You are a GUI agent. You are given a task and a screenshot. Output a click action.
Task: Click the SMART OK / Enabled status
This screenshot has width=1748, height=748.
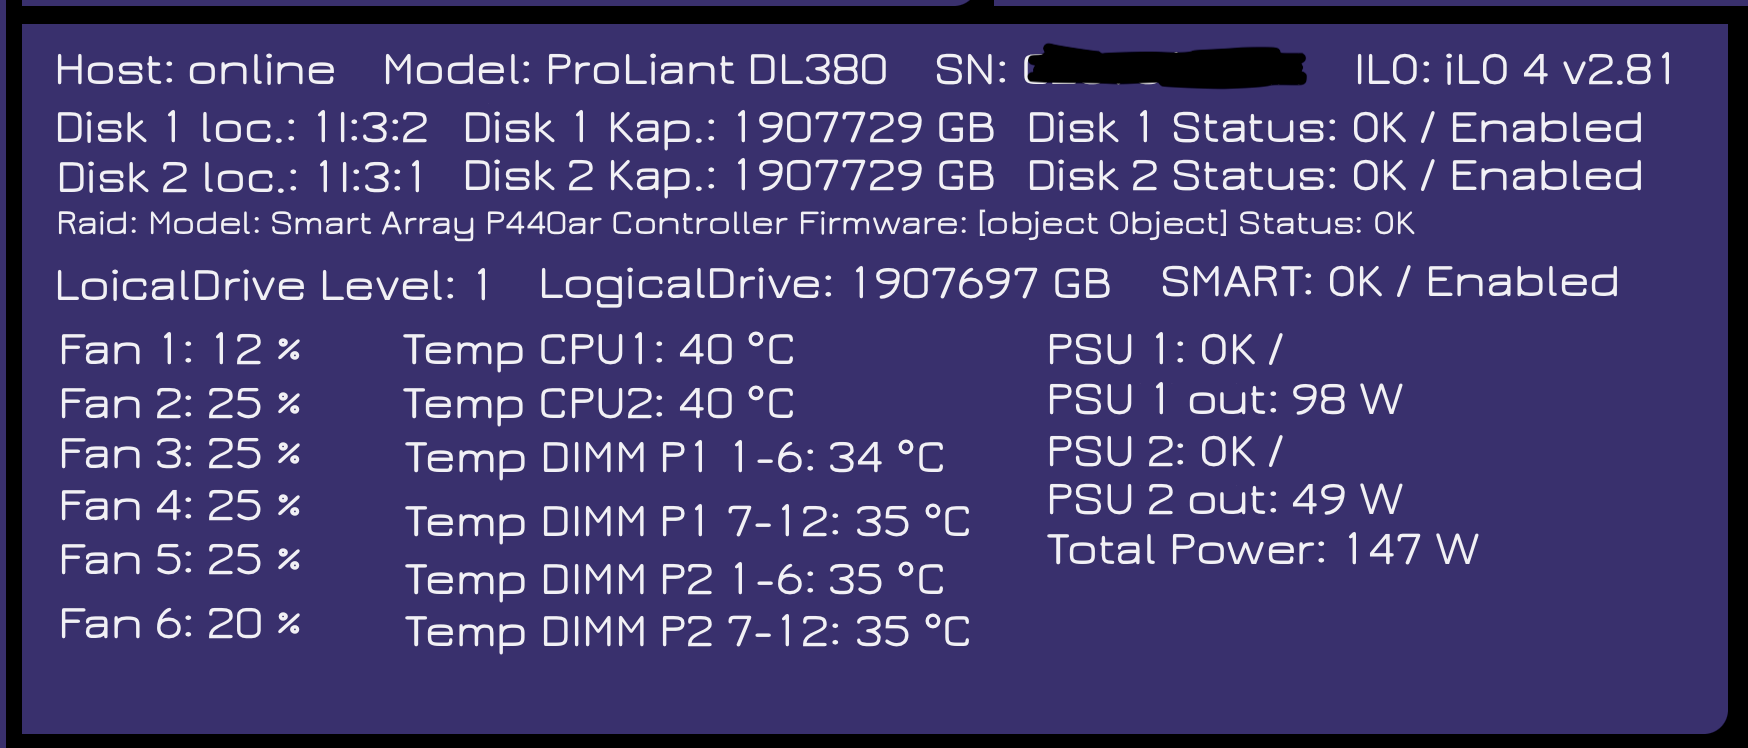pyautogui.click(x=1389, y=283)
